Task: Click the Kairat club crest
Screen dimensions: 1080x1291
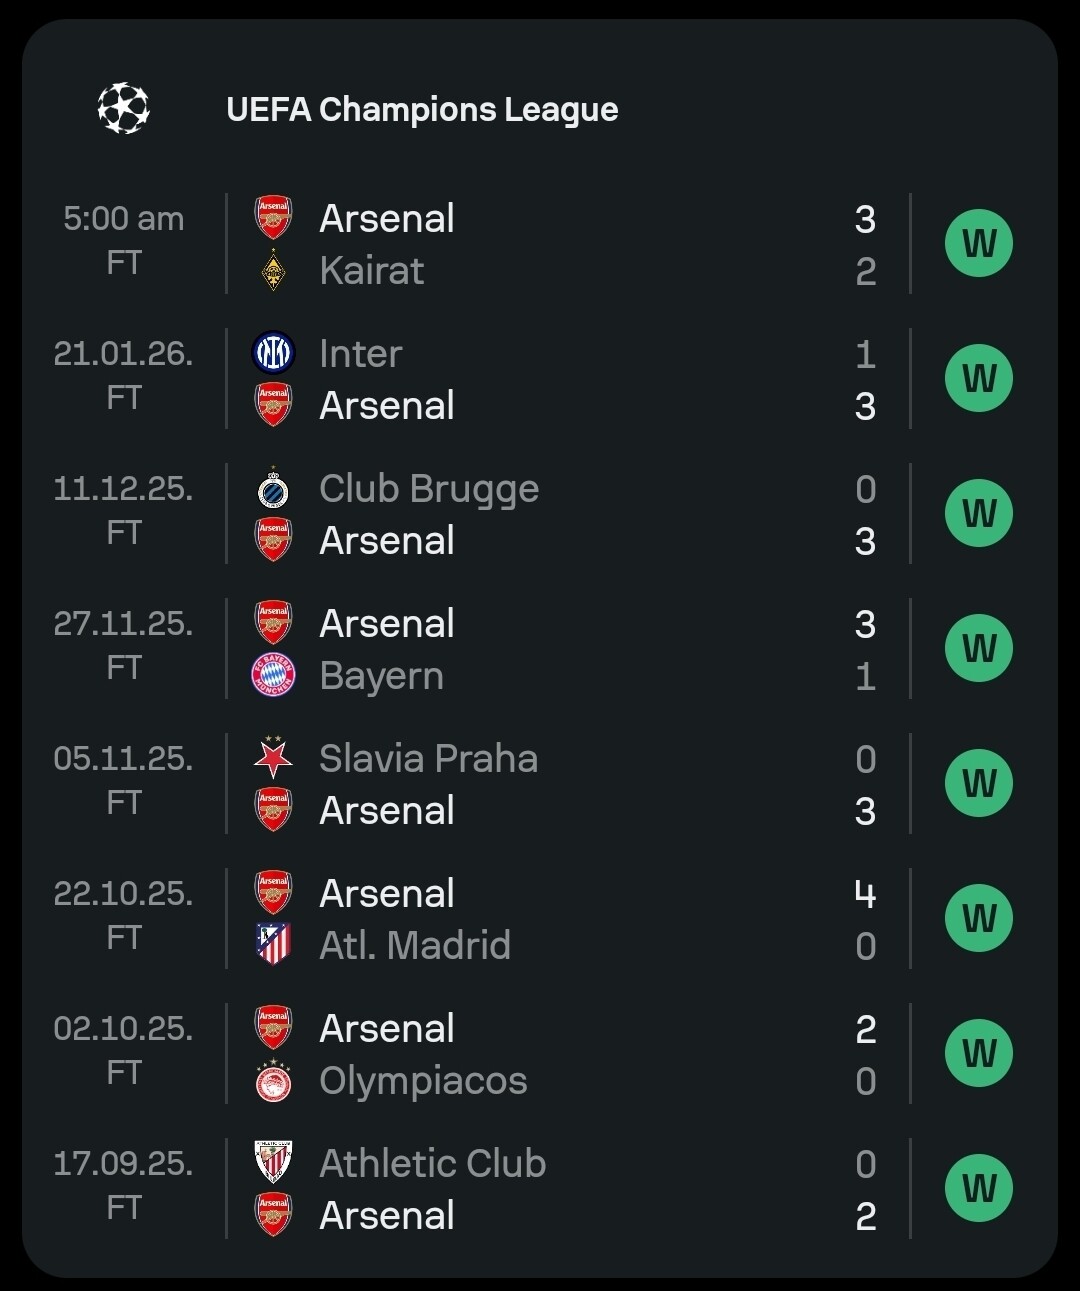Action: (x=273, y=270)
